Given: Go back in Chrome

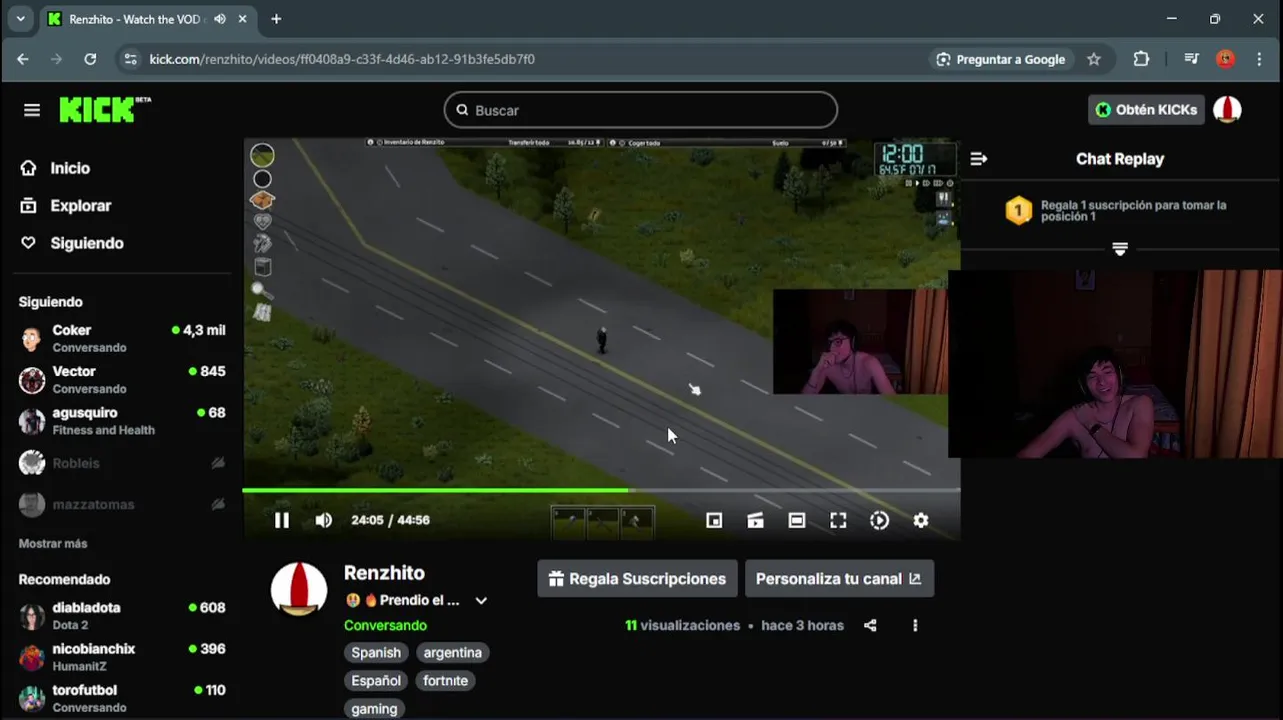Looking at the screenshot, I should [x=22, y=59].
